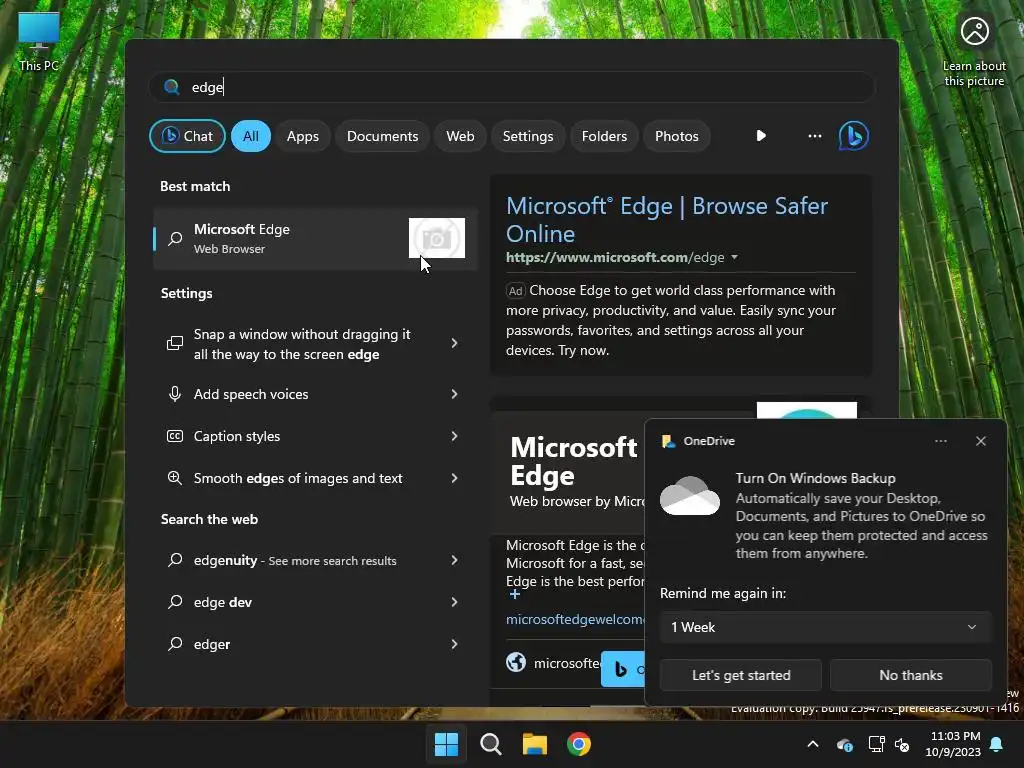
Task: Click the blue plus expand description
Action: coord(515,594)
